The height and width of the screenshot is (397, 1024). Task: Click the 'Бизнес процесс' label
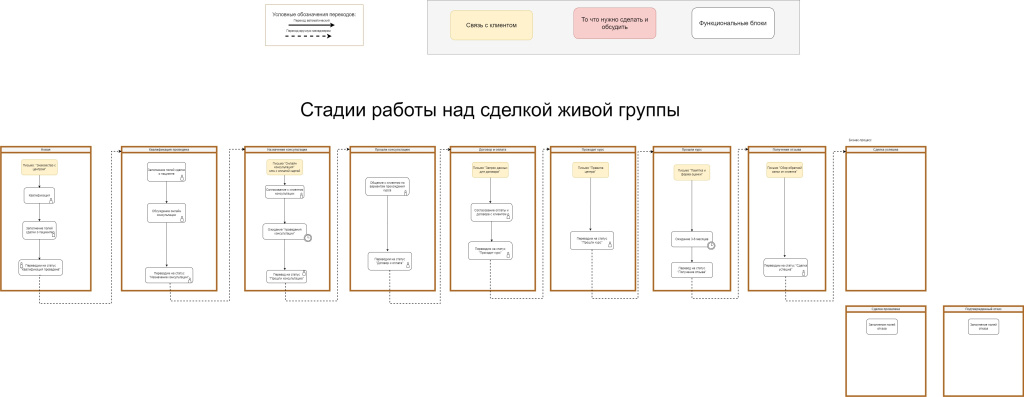point(860,140)
